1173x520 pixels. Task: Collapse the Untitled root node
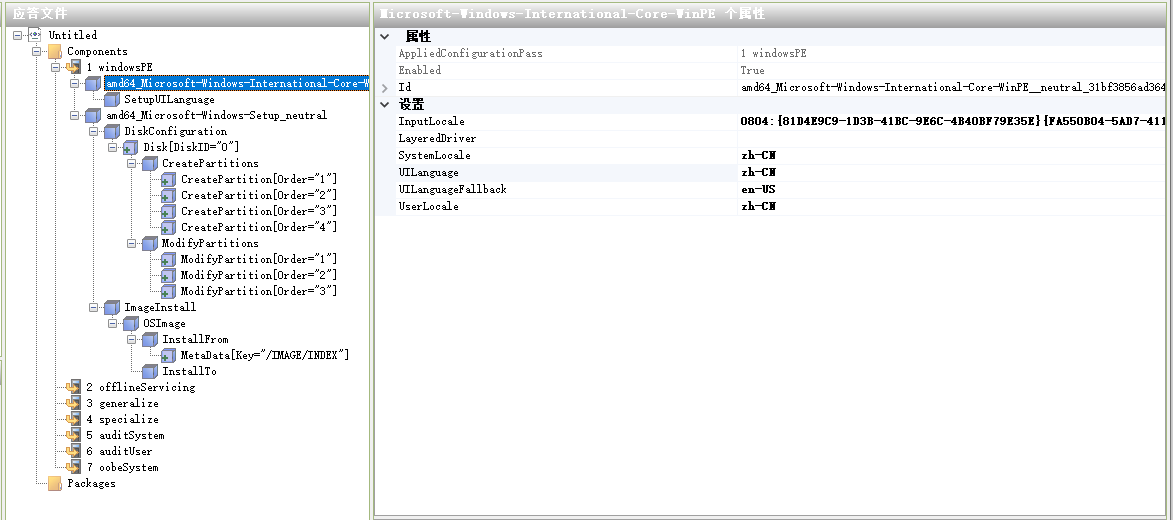pos(17,35)
